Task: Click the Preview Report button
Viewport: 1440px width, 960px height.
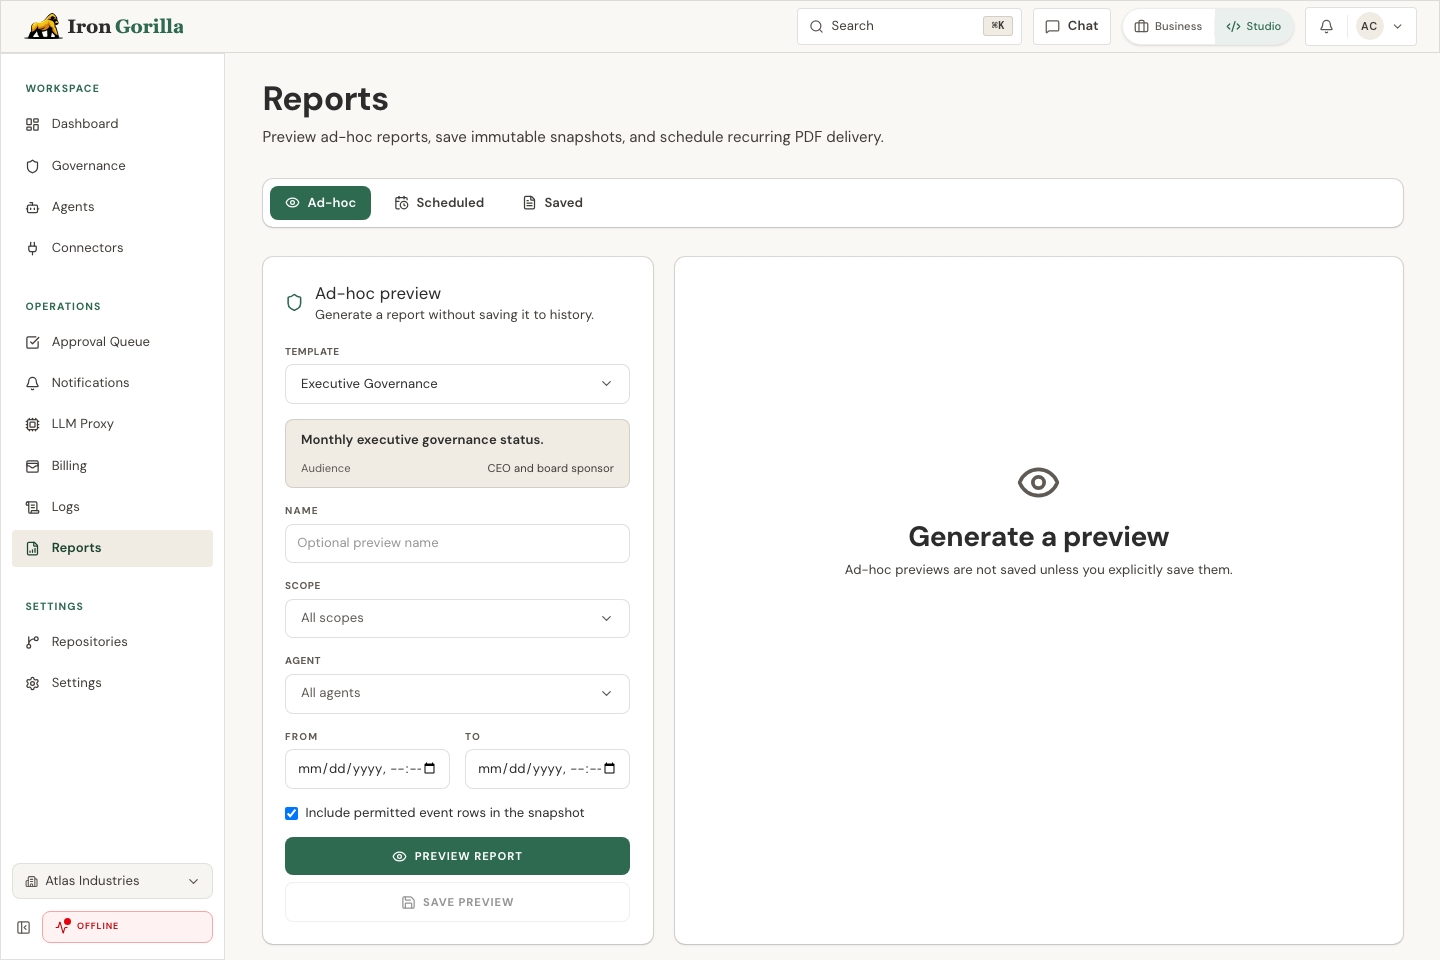Action: pyautogui.click(x=457, y=856)
